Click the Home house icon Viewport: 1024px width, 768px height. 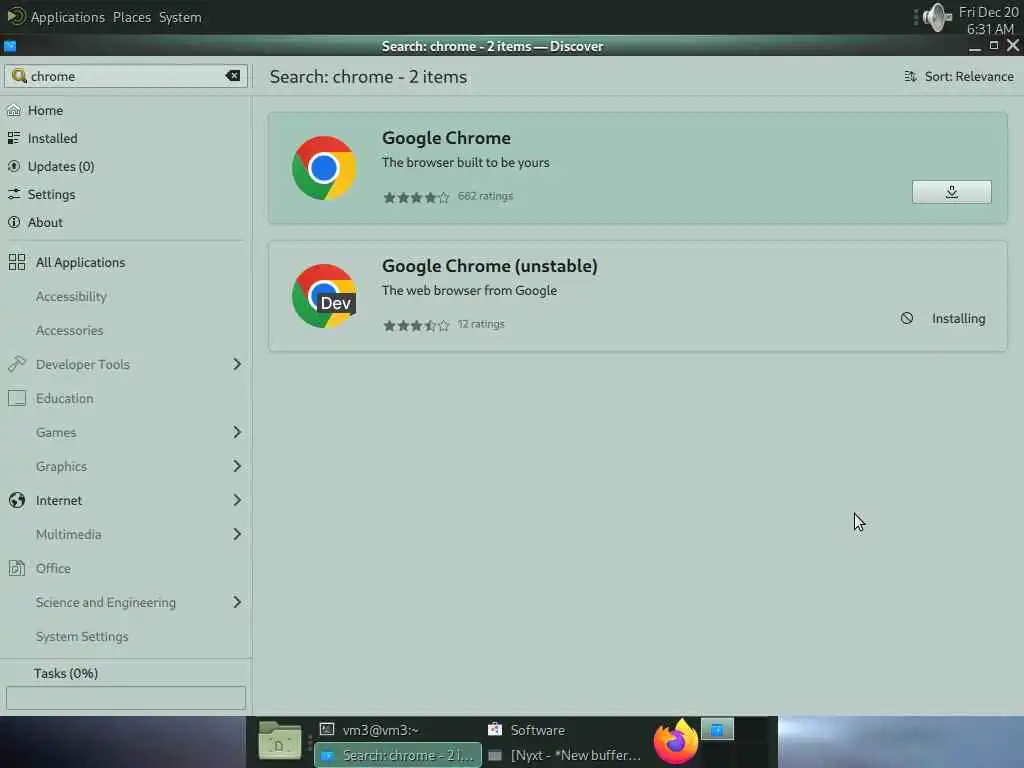coord(14,110)
